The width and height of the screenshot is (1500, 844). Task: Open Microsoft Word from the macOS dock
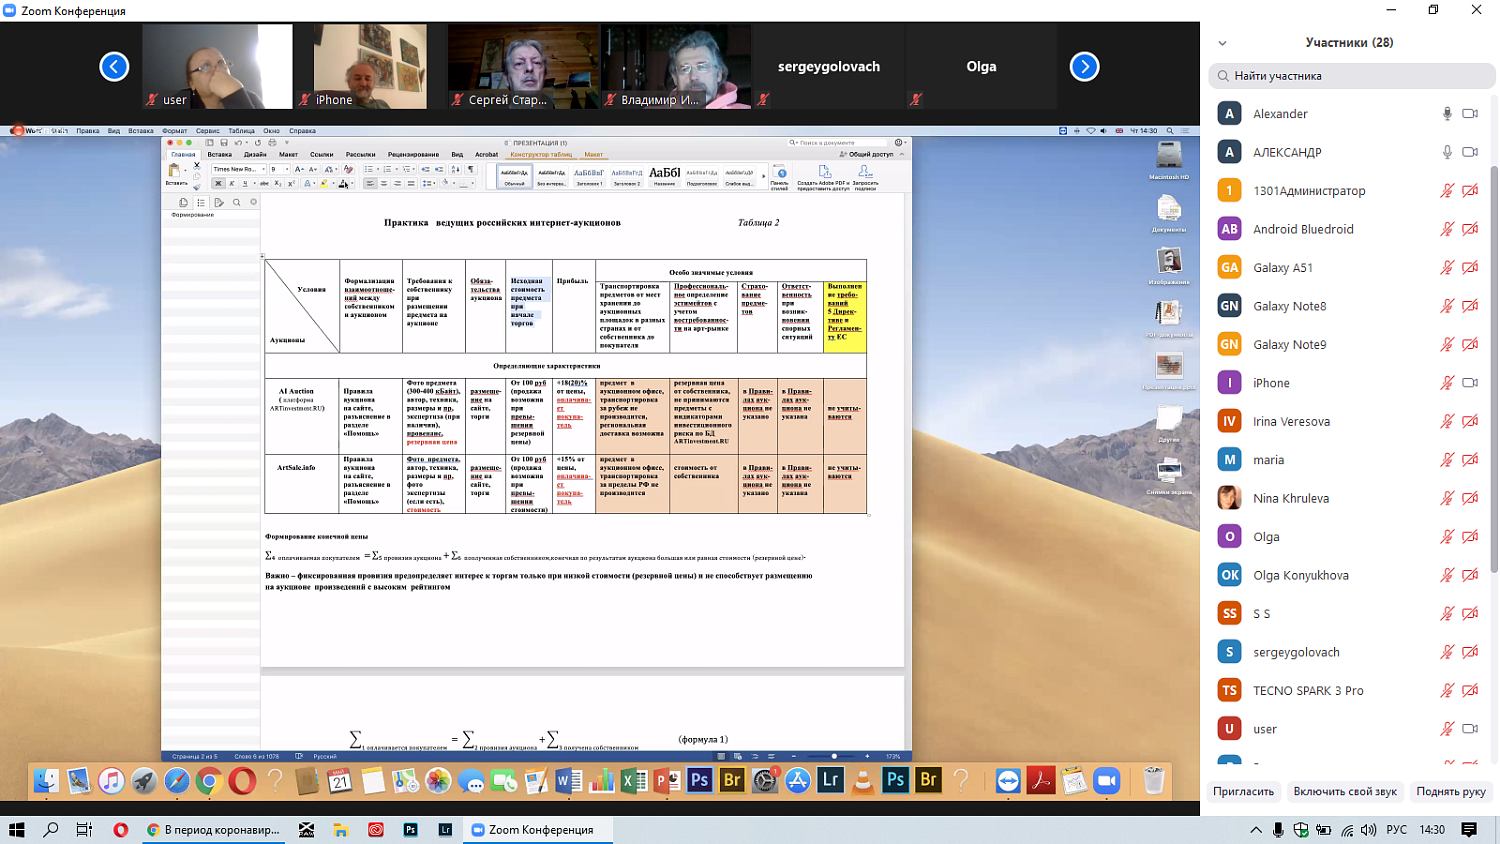point(569,780)
